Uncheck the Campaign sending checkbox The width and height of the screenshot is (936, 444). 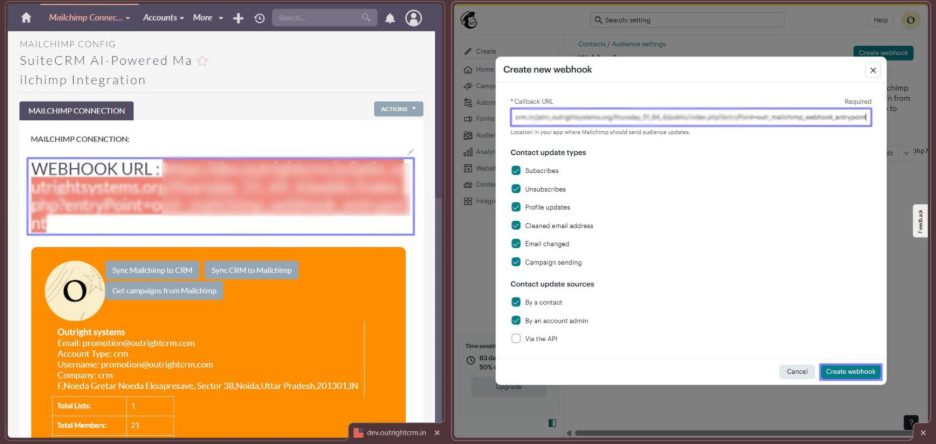pos(516,262)
